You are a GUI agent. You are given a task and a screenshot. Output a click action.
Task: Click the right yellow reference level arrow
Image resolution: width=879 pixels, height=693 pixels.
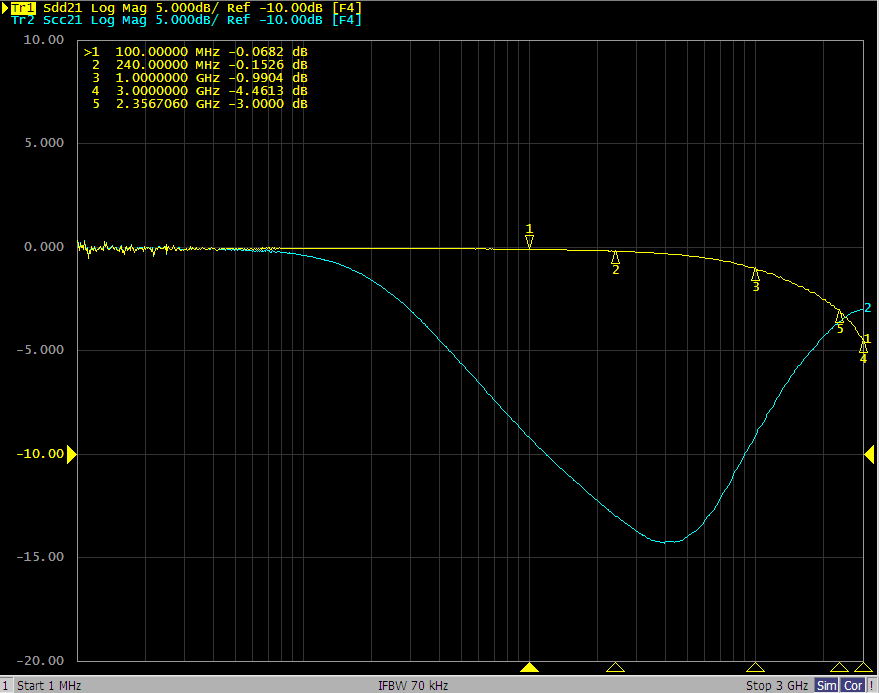coord(870,454)
